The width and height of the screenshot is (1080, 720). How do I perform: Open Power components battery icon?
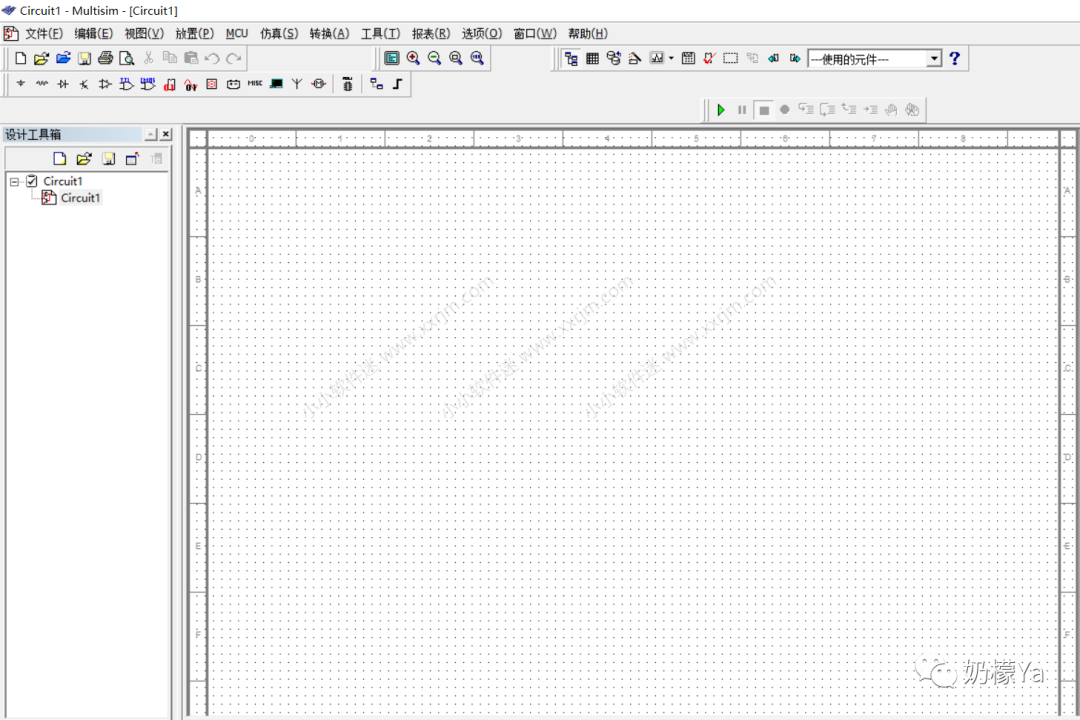233,84
